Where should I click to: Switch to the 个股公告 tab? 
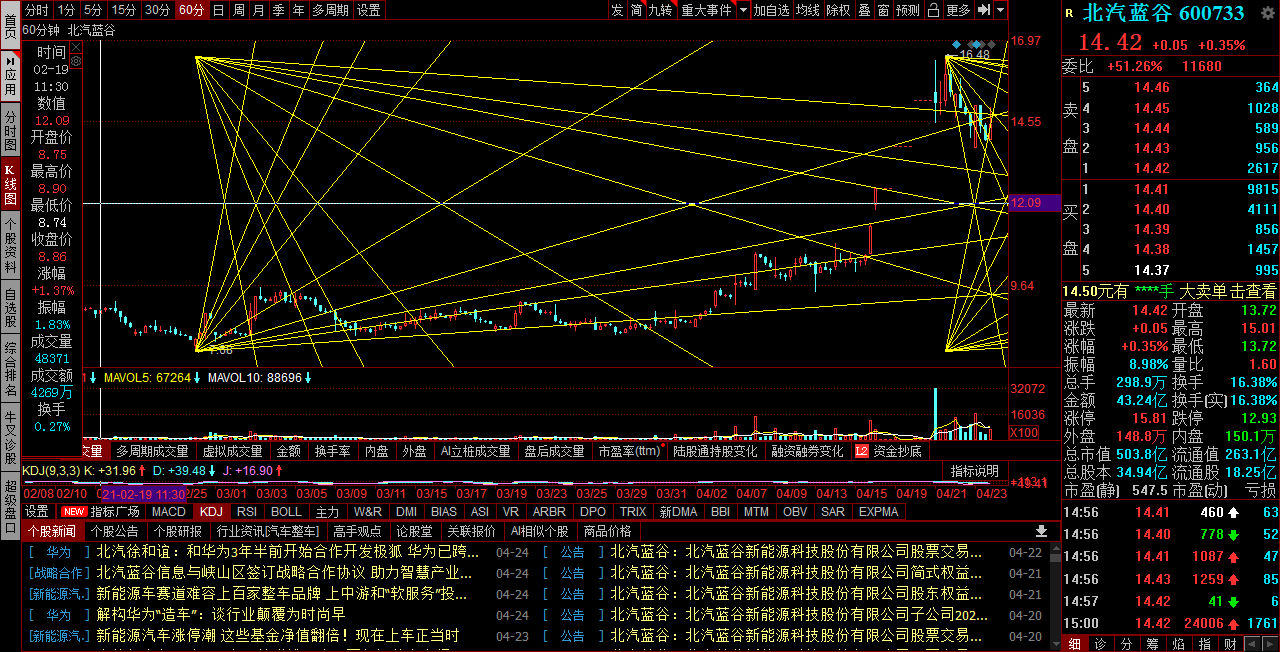(114, 531)
